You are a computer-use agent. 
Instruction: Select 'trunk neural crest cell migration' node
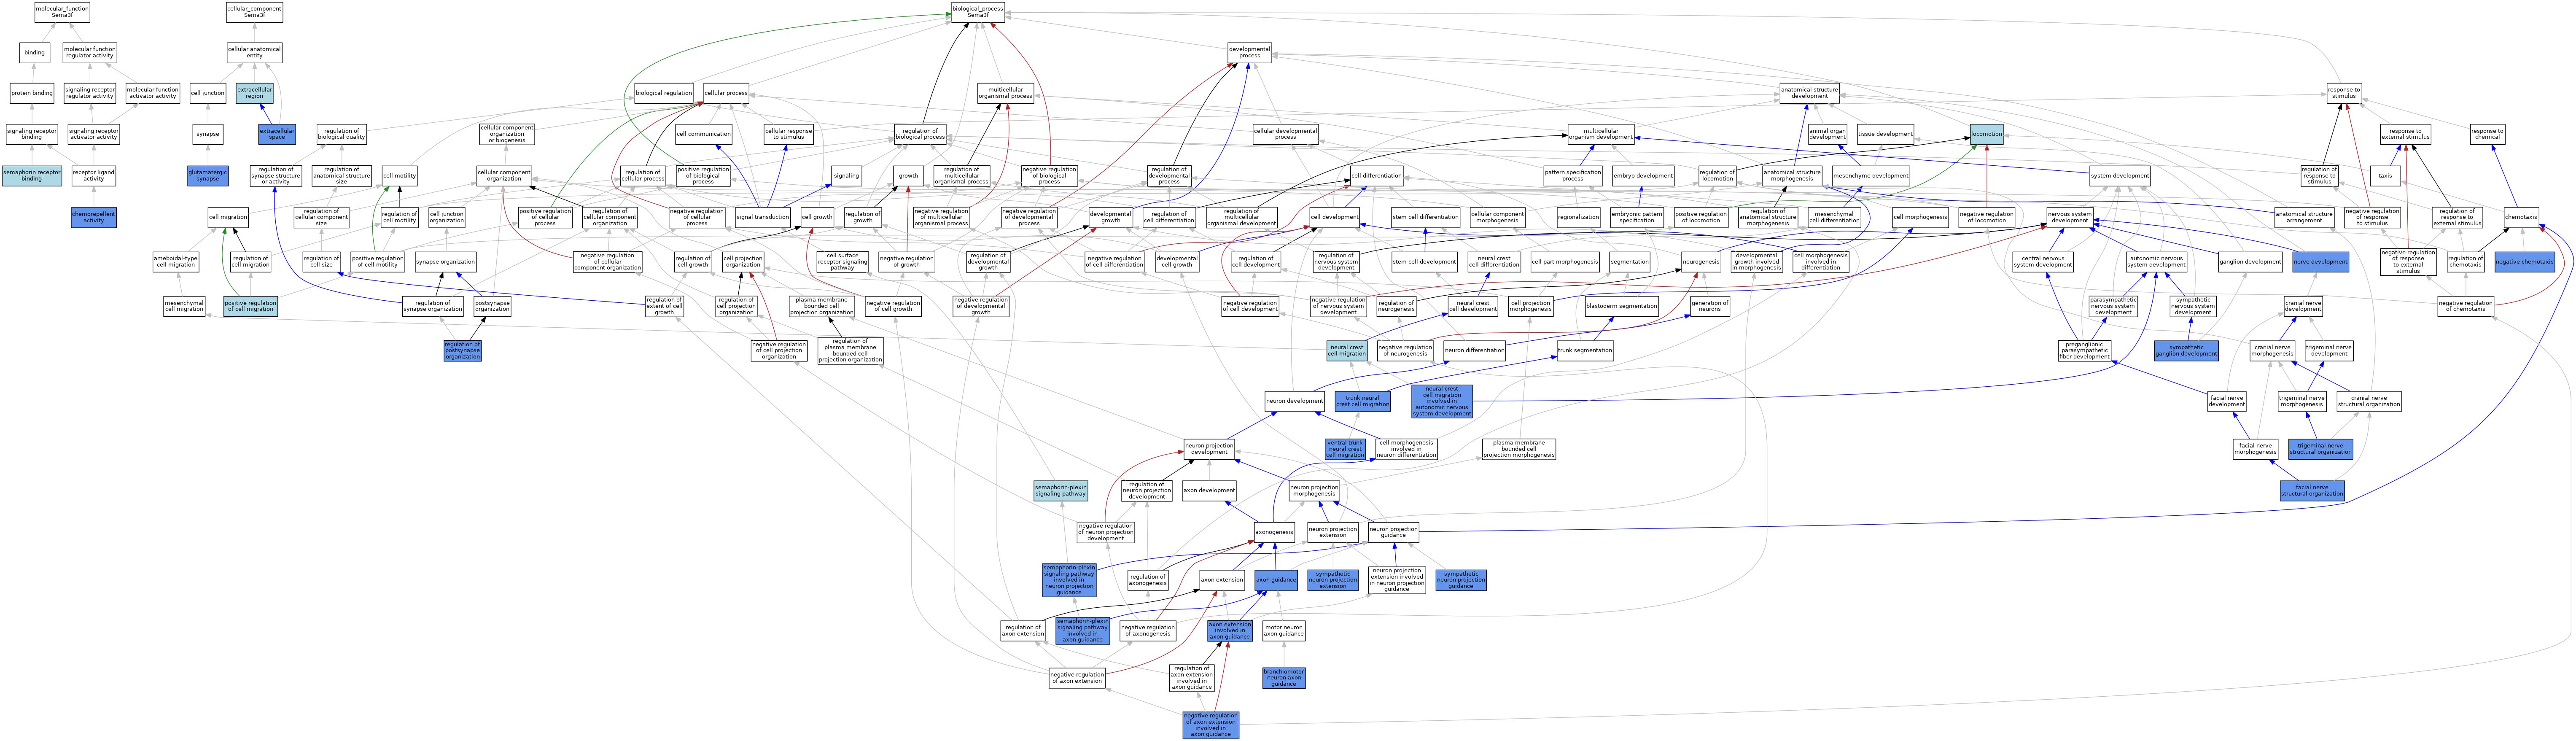tap(1362, 401)
